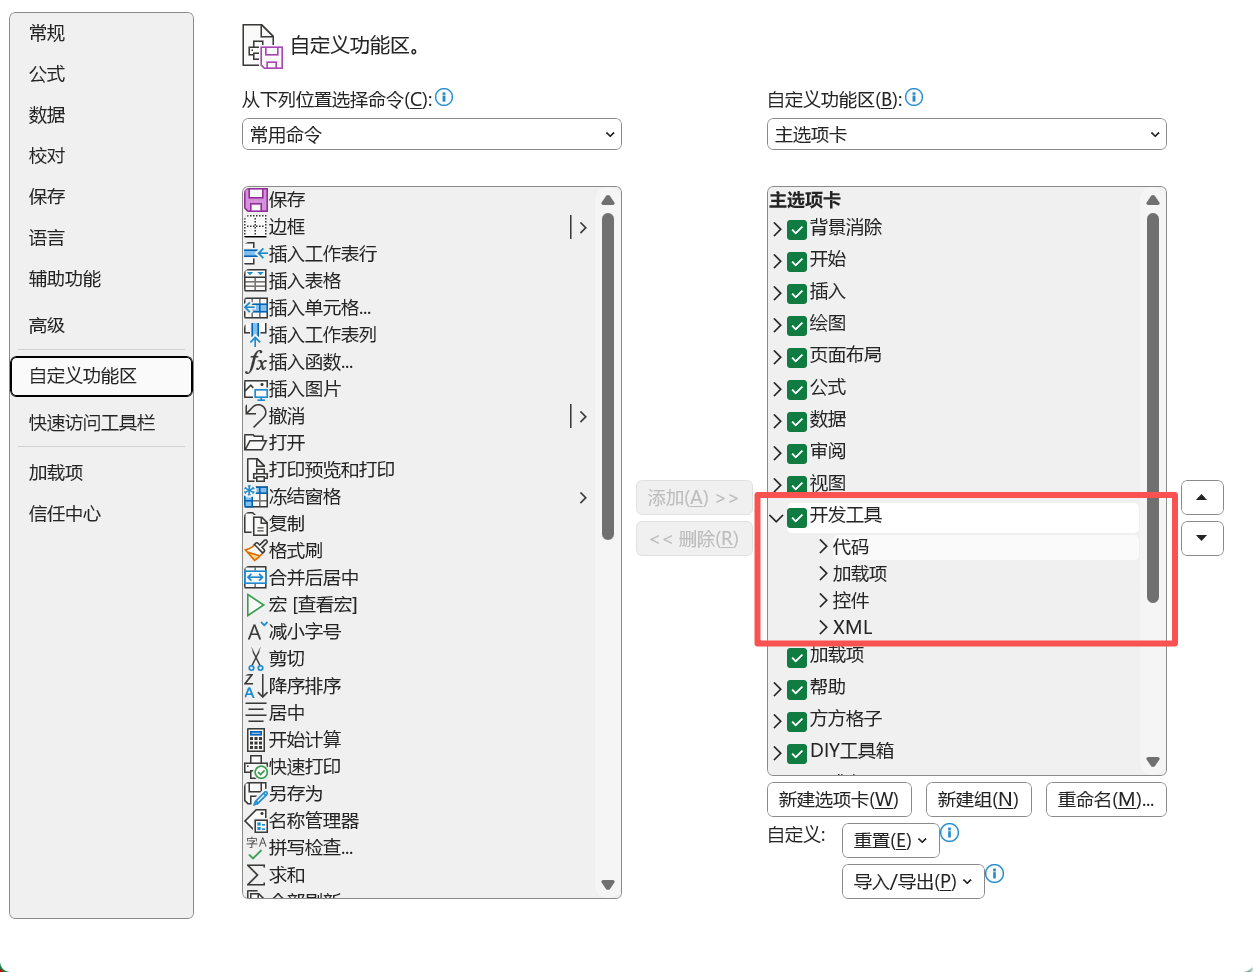The image size is (1253, 972).
Task: Open the 信任中心 category
Action: click(x=65, y=514)
